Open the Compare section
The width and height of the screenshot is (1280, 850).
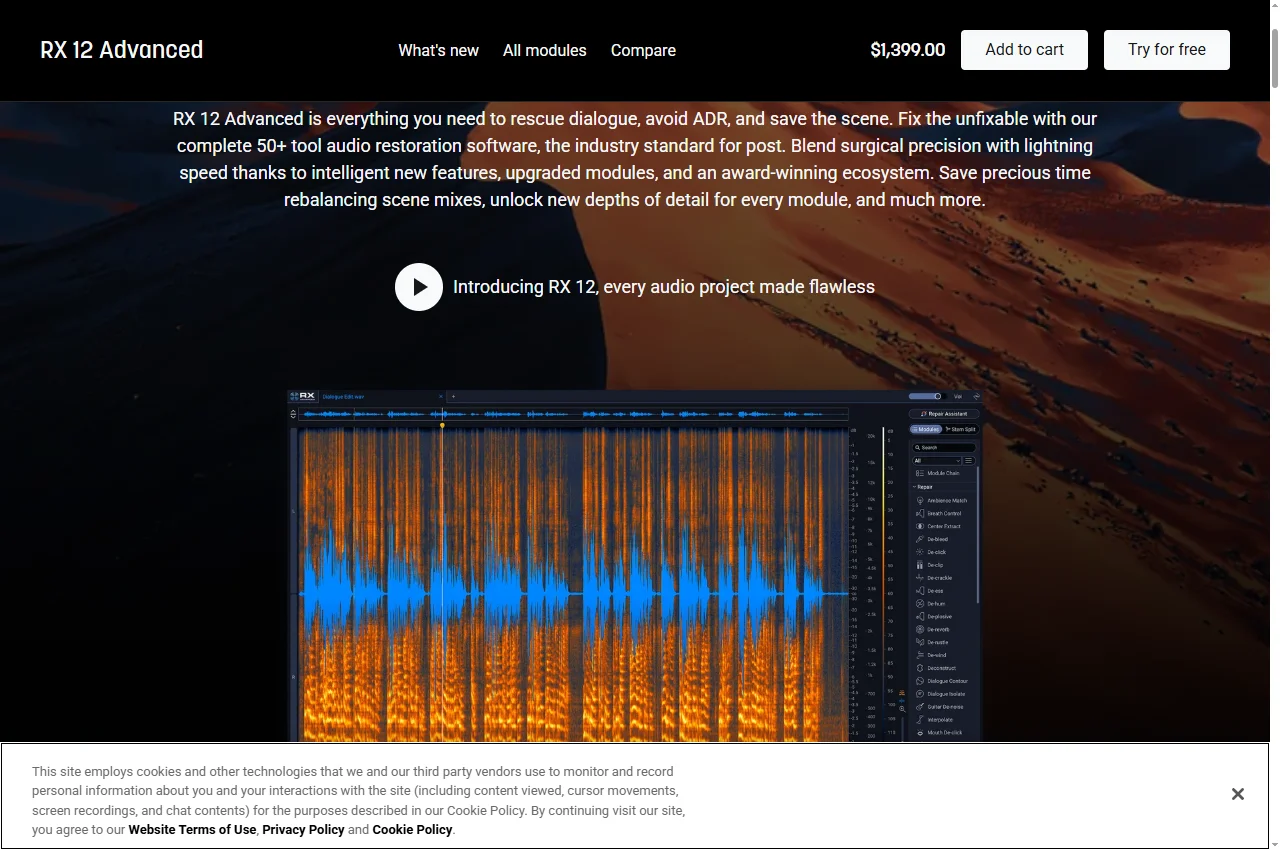pos(643,50)
